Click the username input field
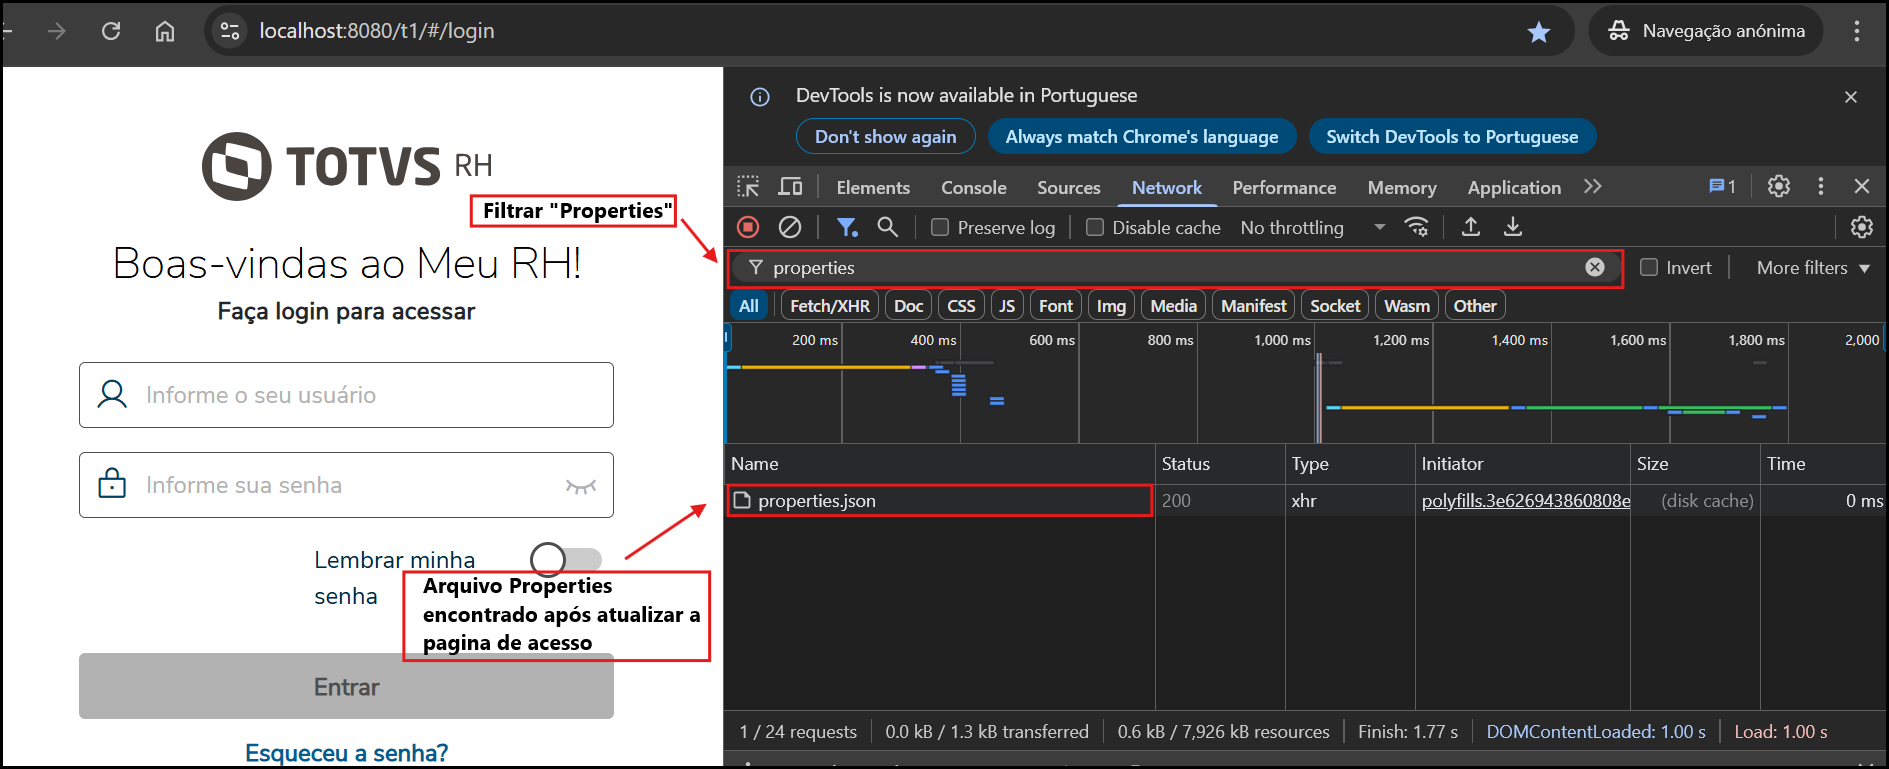The width and height of the screenshot is (1889, 769). (346, 395)
